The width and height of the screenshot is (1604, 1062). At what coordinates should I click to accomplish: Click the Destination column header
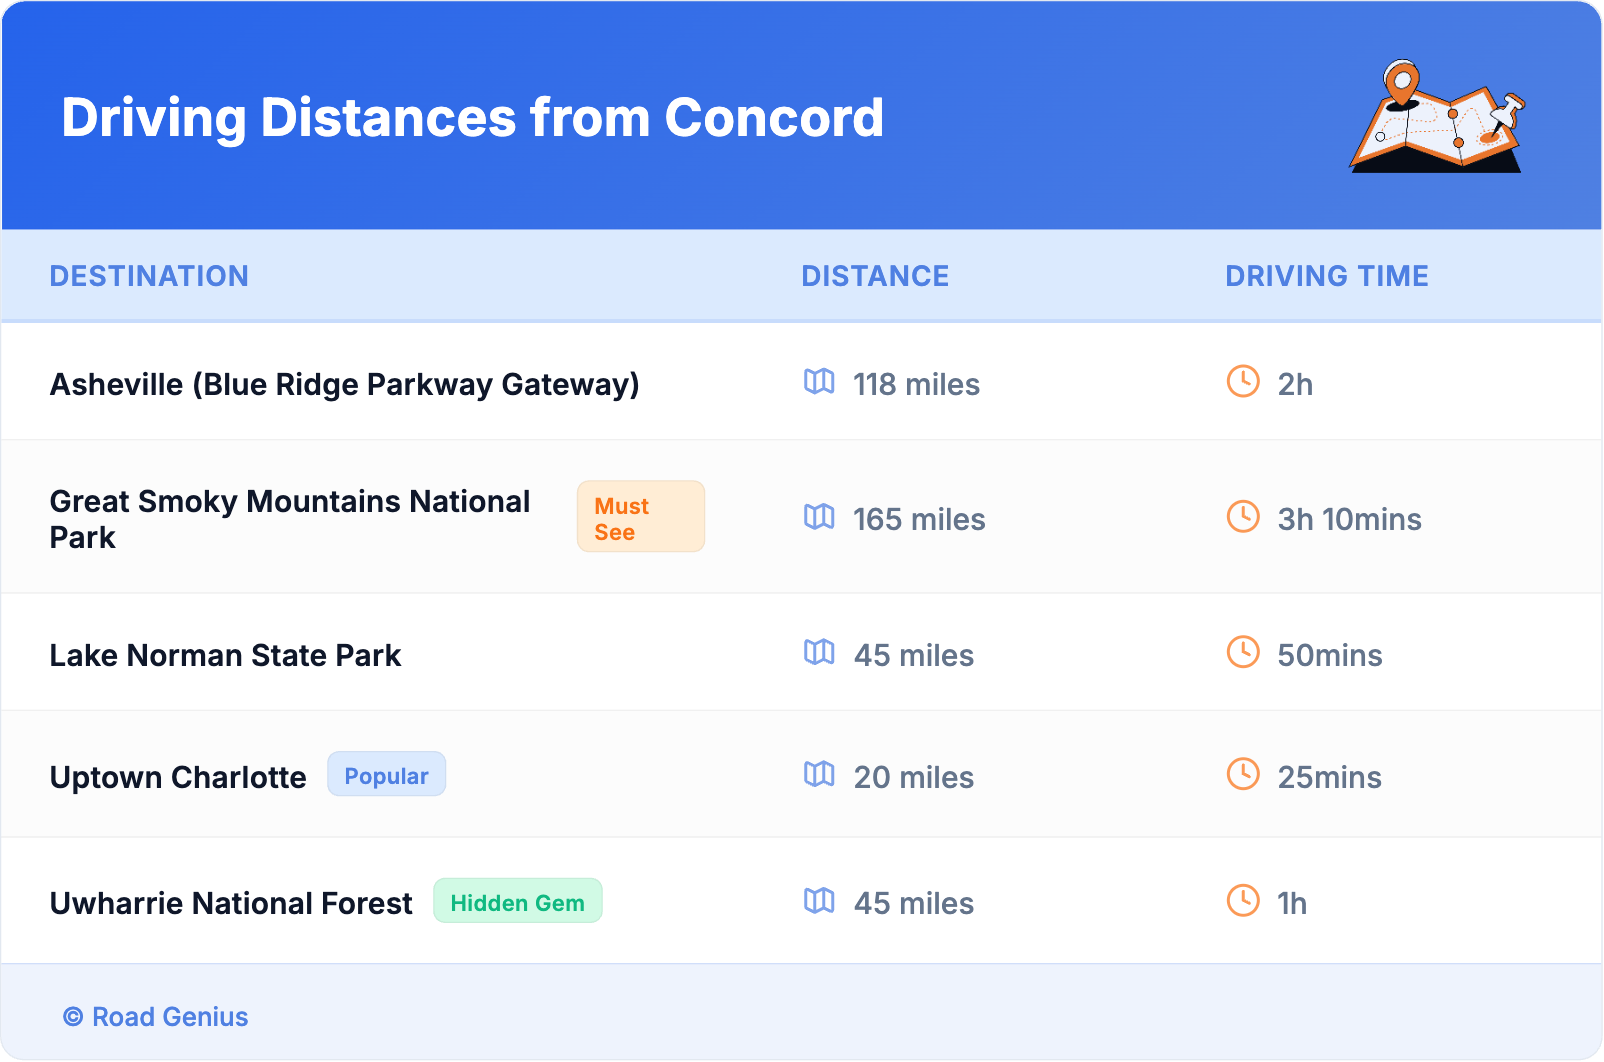coord(149,276)
